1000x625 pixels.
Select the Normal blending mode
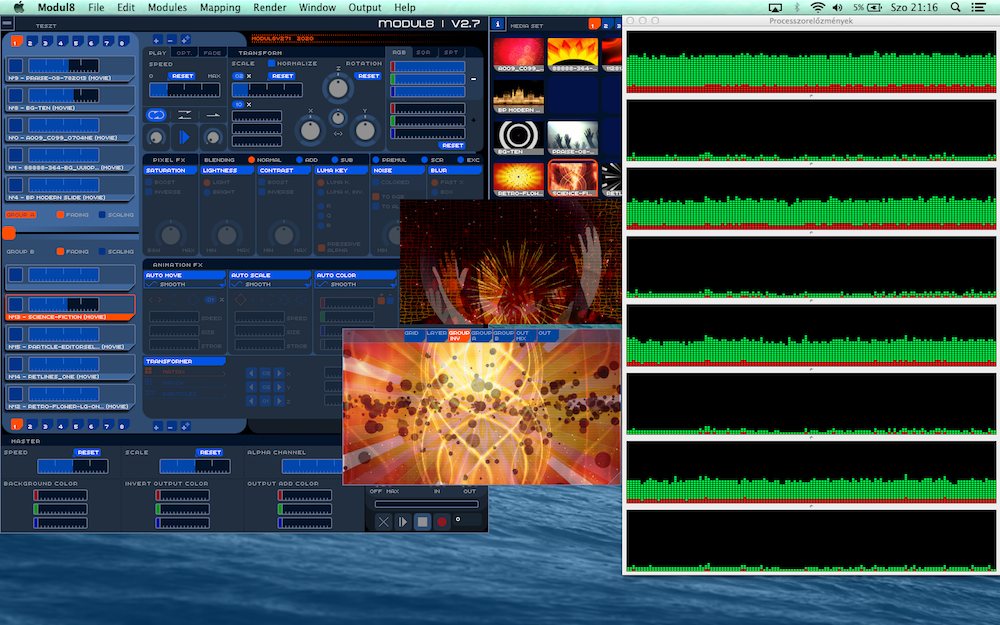click(x=251, y=159)
